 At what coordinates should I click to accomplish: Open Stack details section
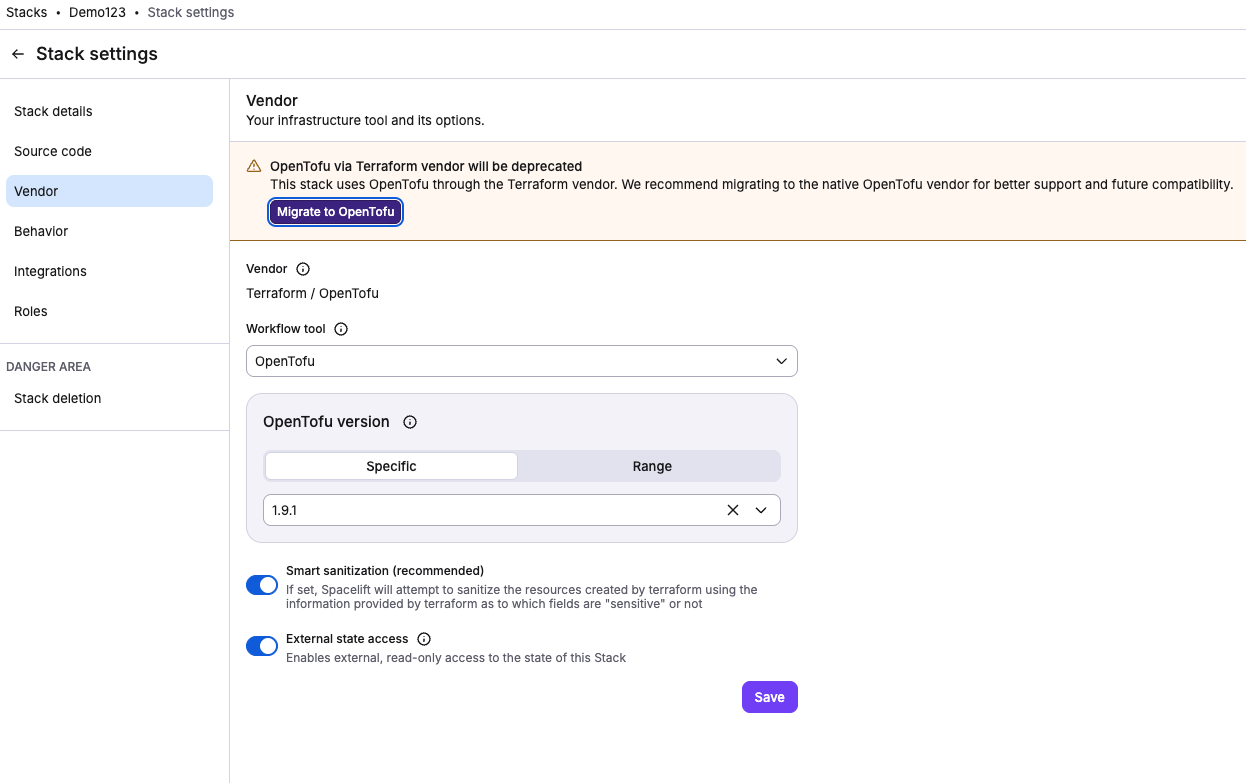[109, 111]
